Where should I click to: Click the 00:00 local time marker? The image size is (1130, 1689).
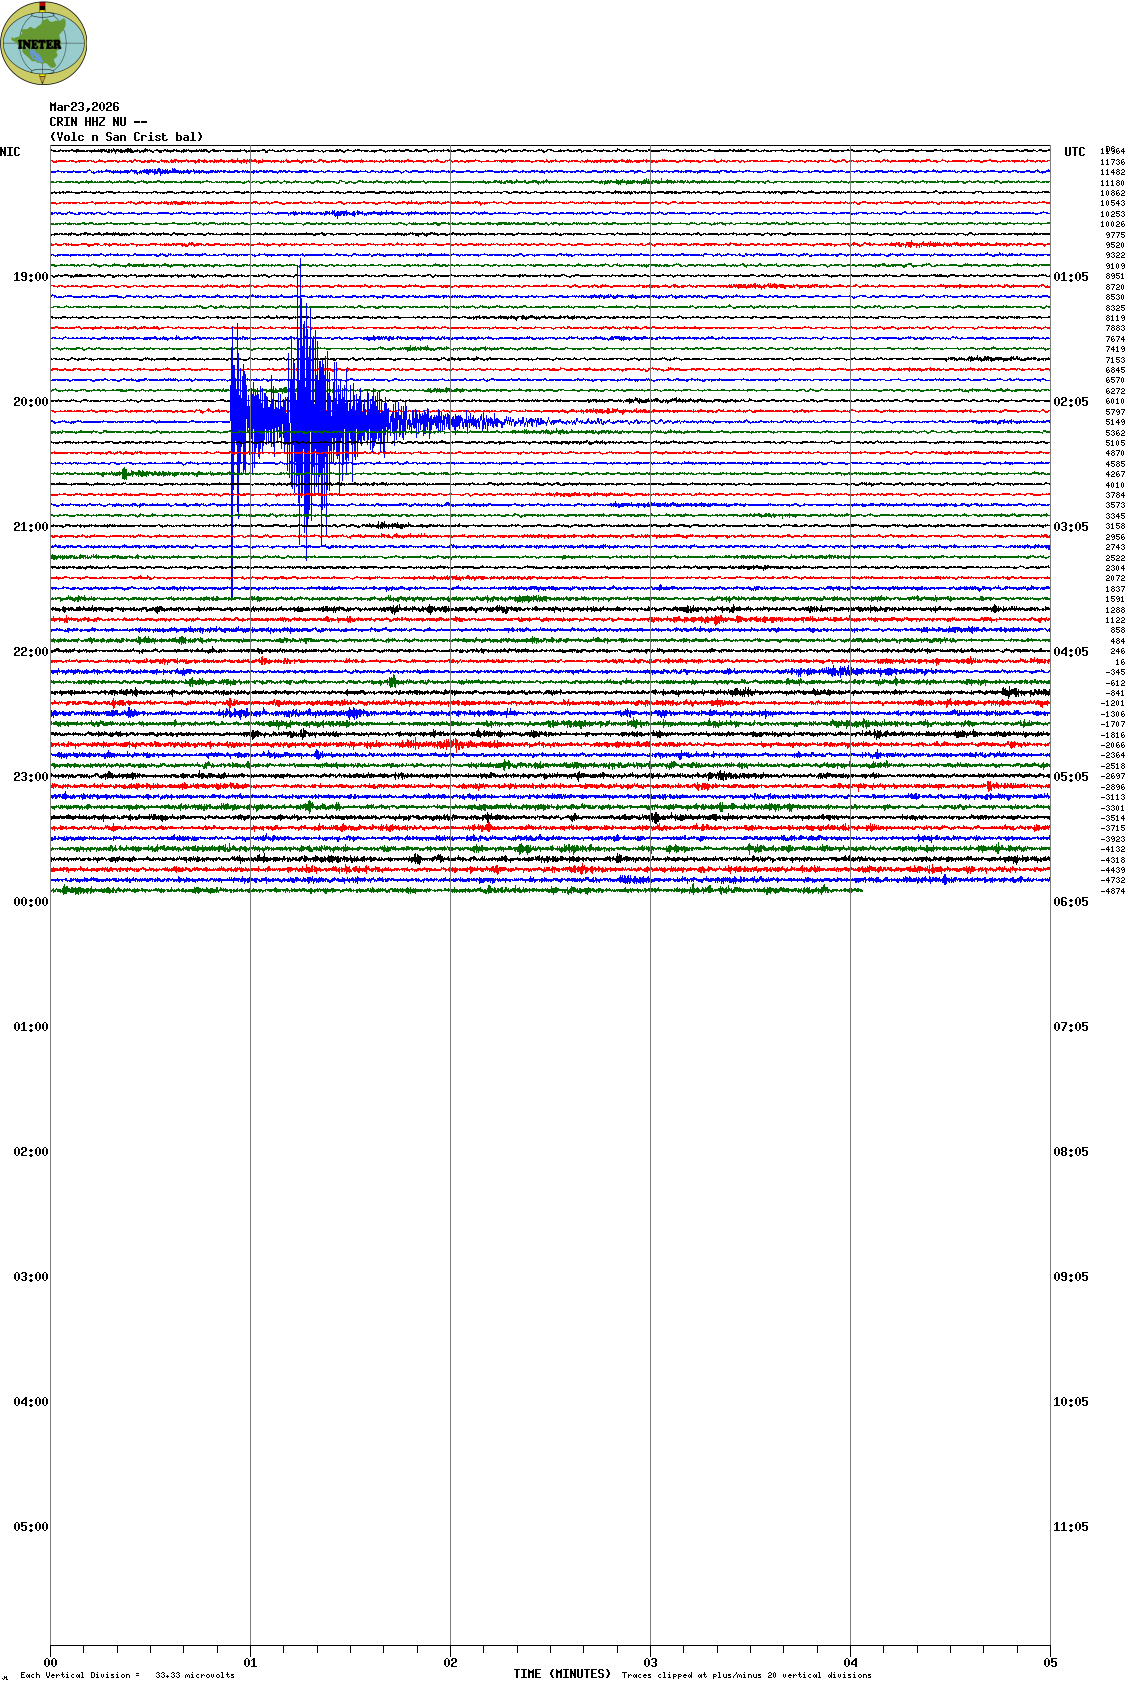[30, 902]
